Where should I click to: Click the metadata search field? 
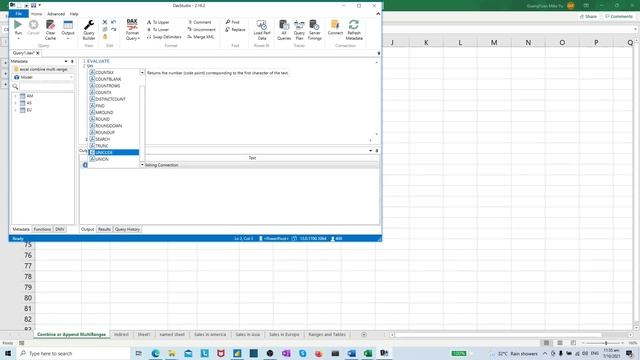point(47,87)
